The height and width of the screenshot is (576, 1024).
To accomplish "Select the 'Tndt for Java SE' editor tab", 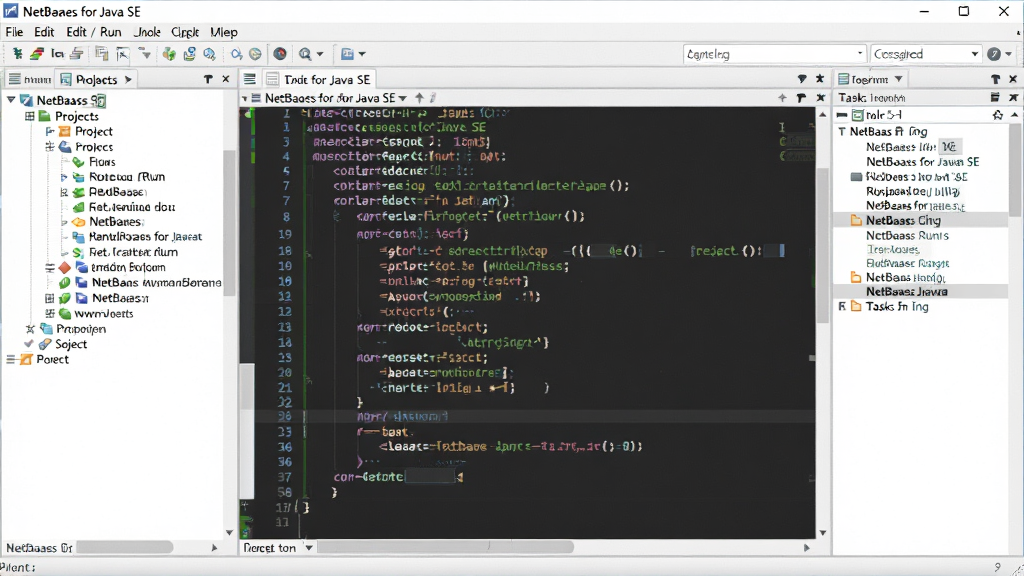I will (x=319, y=79).
